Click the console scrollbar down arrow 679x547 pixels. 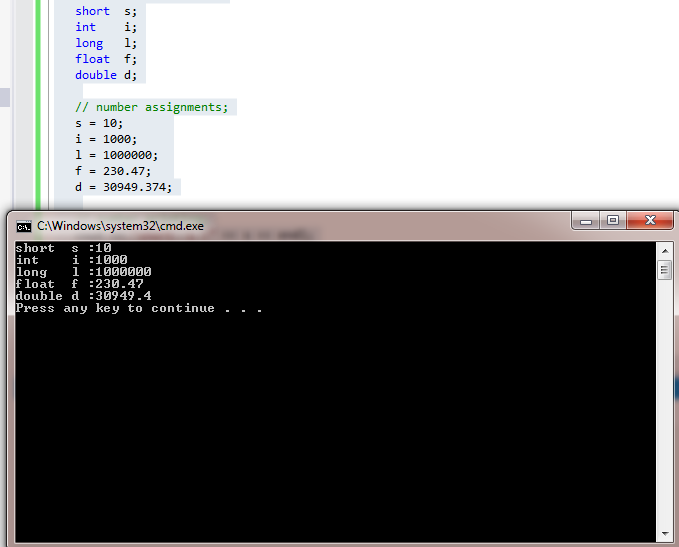click(665, 534)
